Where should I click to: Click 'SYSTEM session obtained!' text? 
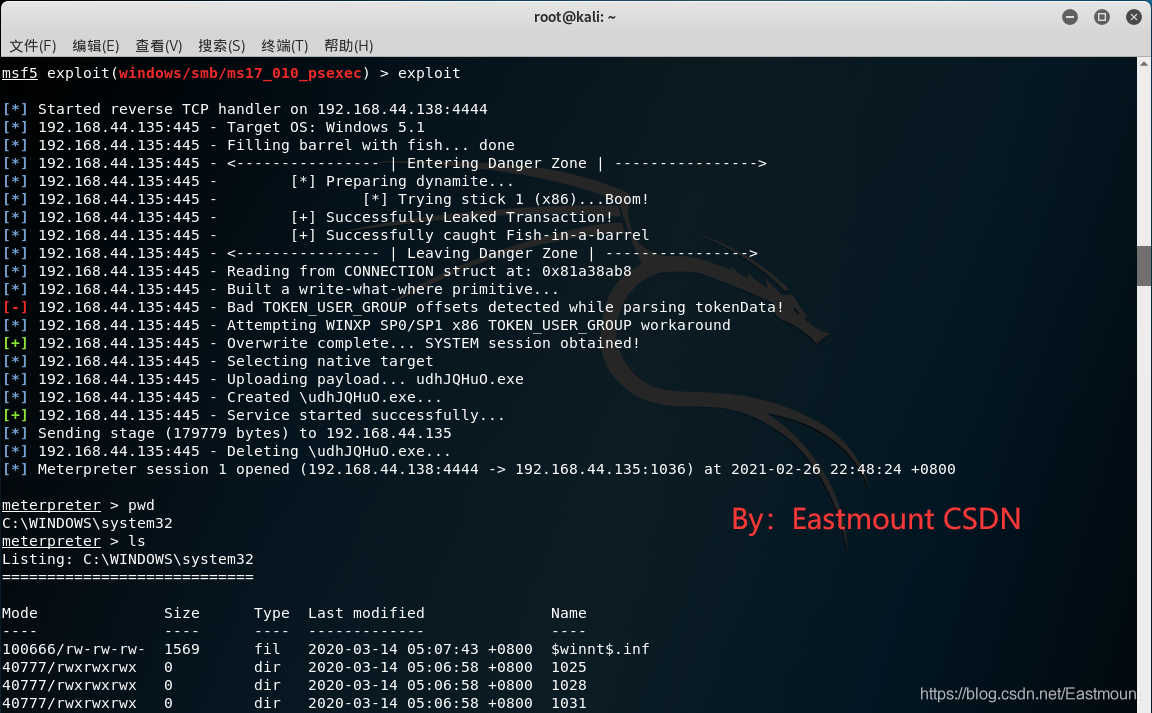pyautogui.click(x=532, y=343)
